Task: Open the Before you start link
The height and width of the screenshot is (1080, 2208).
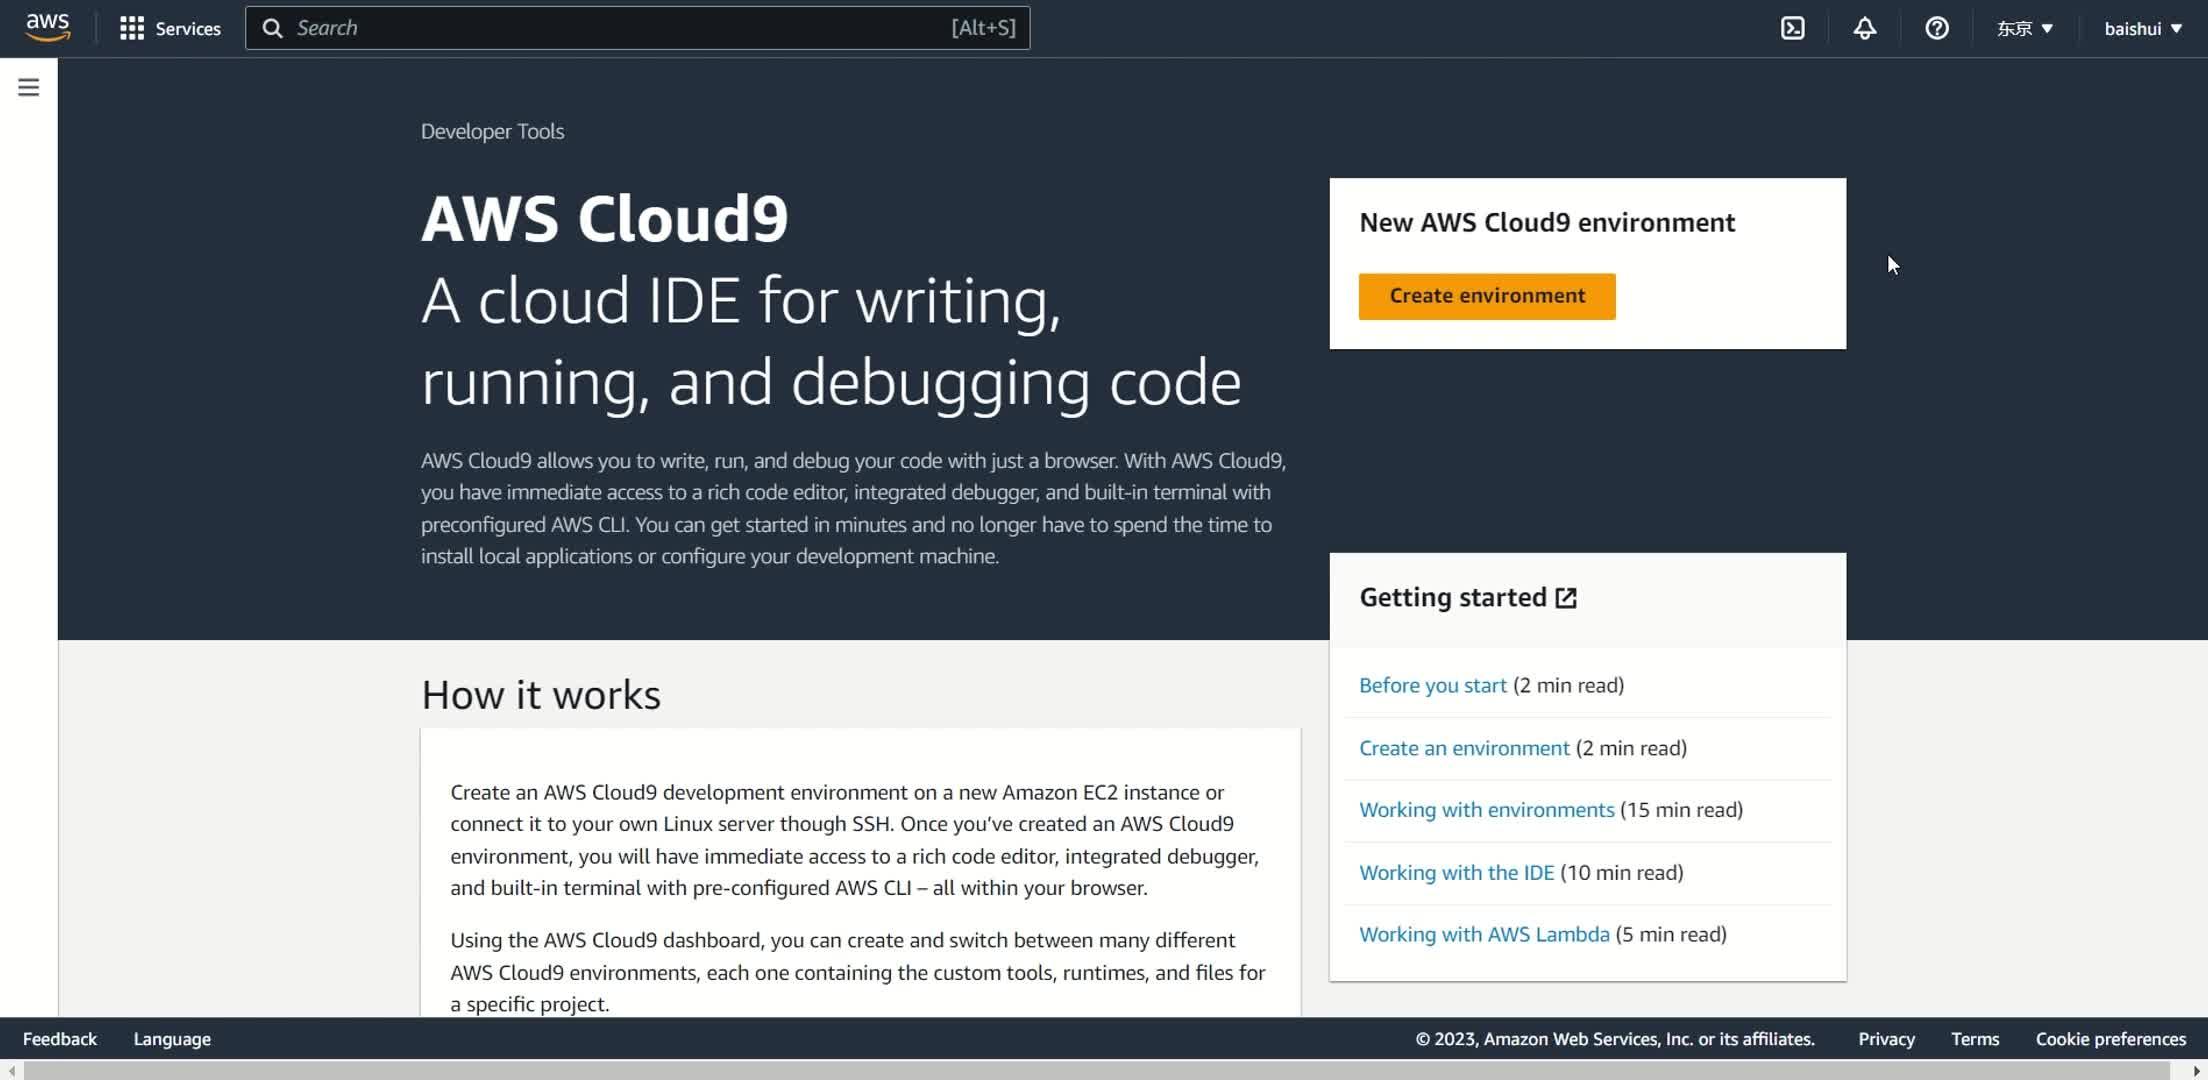Action: [1432, 685]
